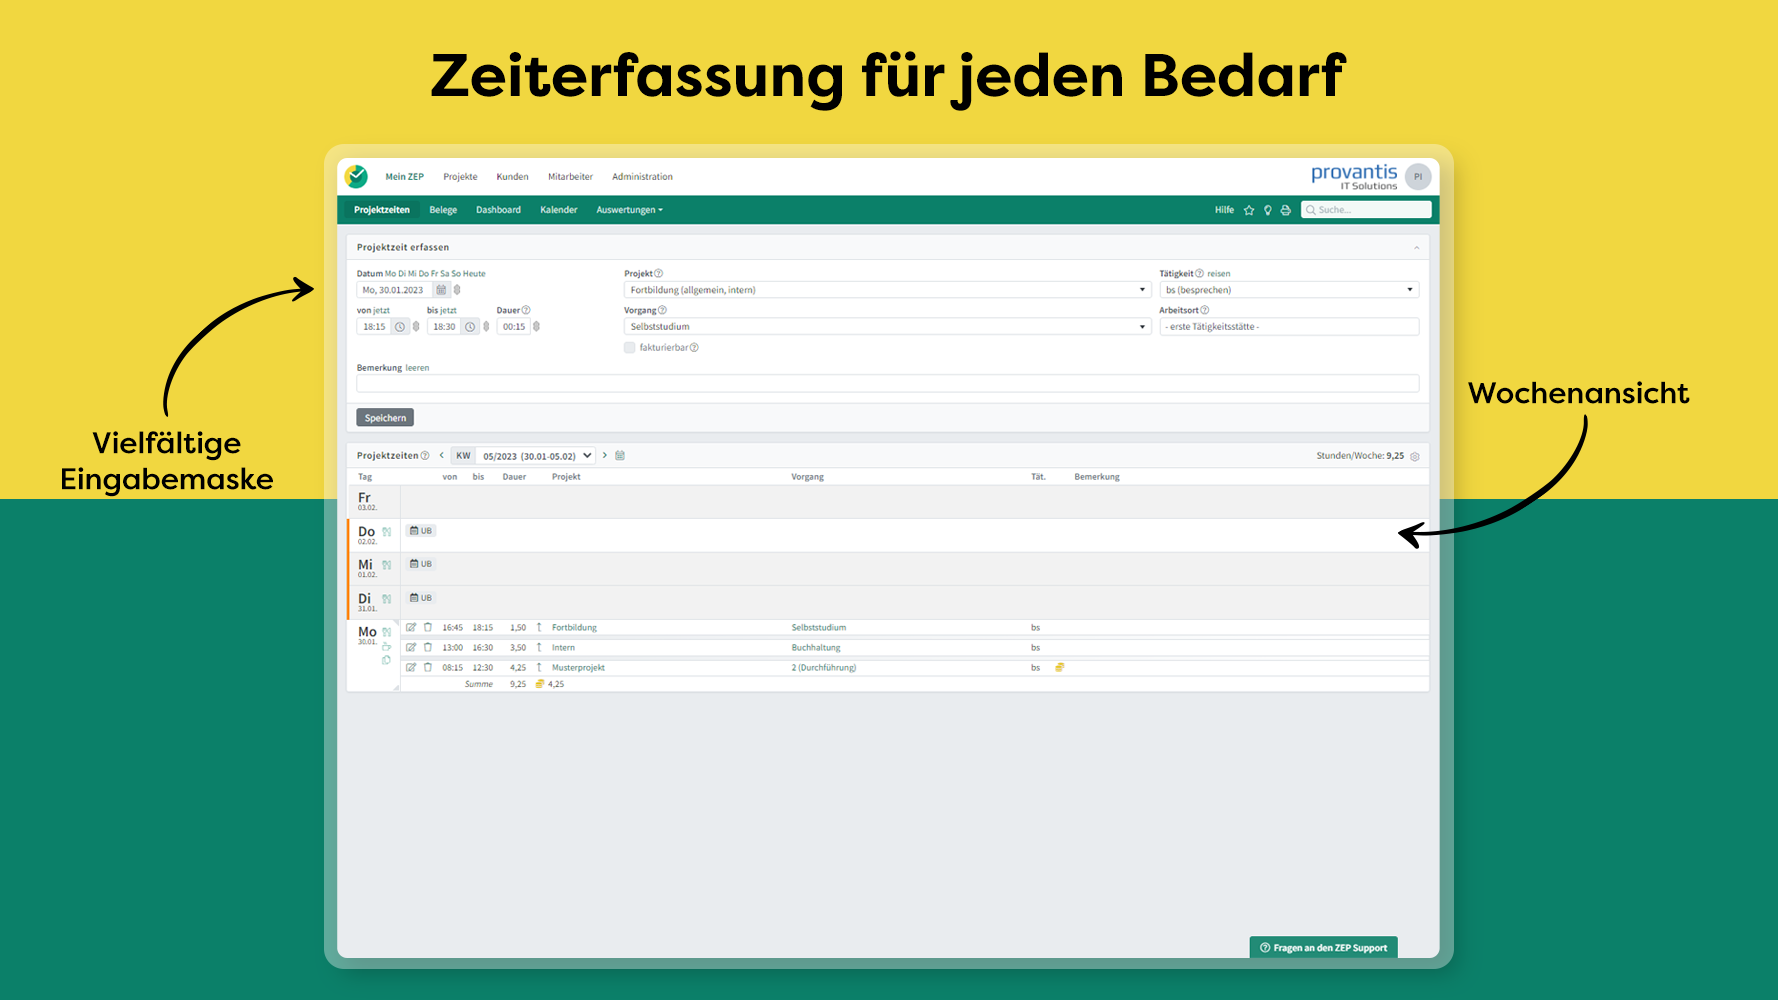Enable the fakturierbar checkbox
The height and width of the screenshot is (1000, 1778).
pos(630,347)
